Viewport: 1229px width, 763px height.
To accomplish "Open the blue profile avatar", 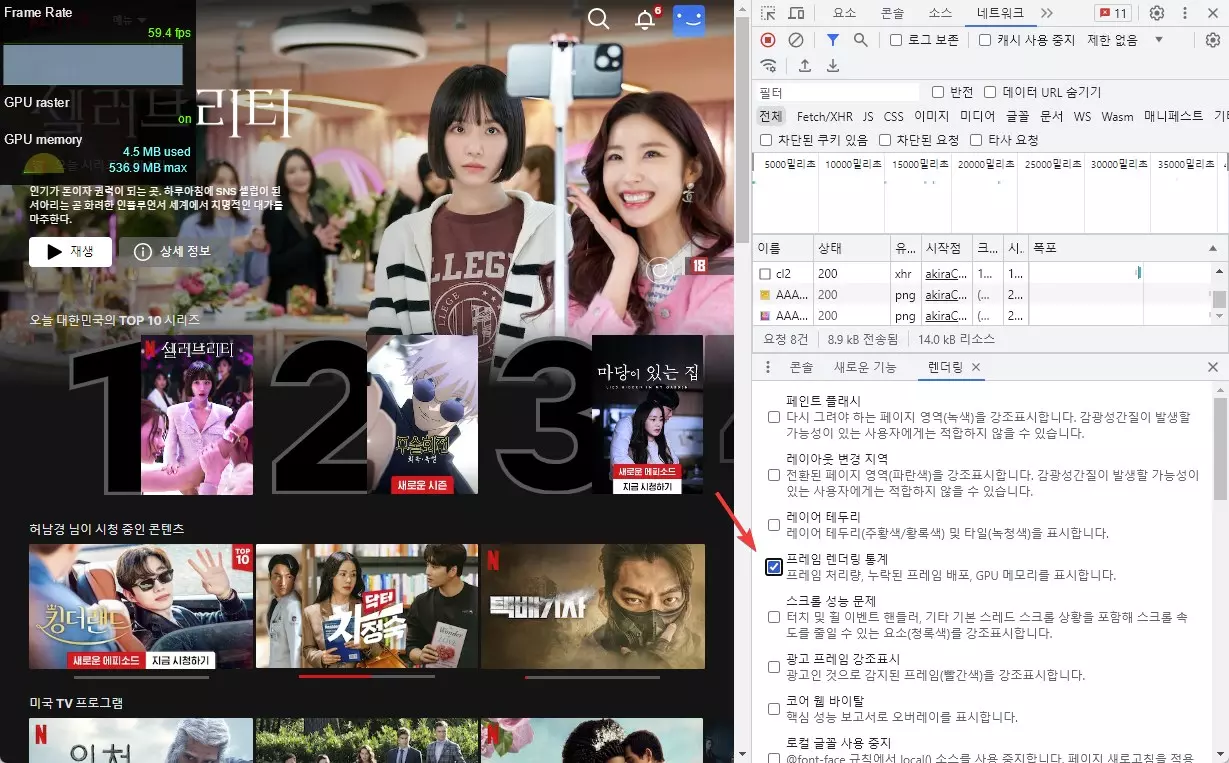I will pos(688,19).
